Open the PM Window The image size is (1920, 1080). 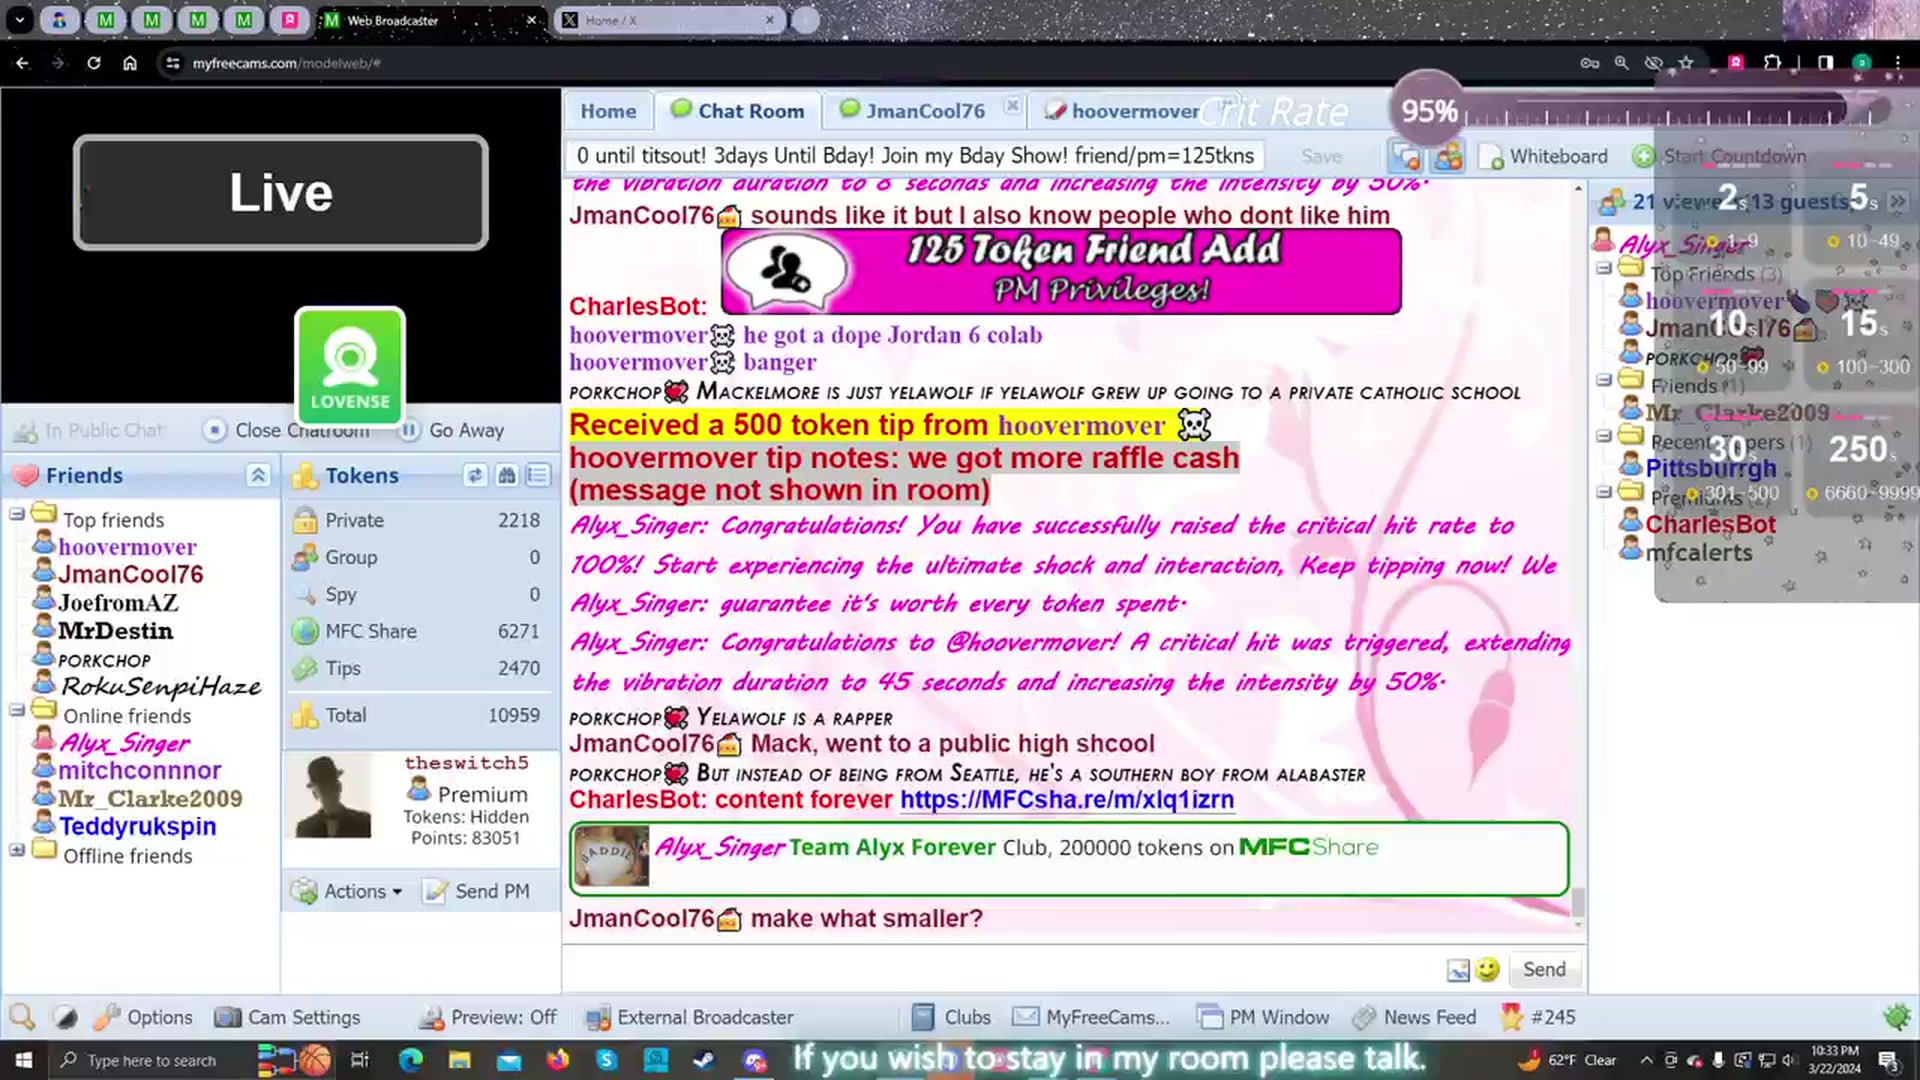pyautogui.click(x=1263, y=1017)
